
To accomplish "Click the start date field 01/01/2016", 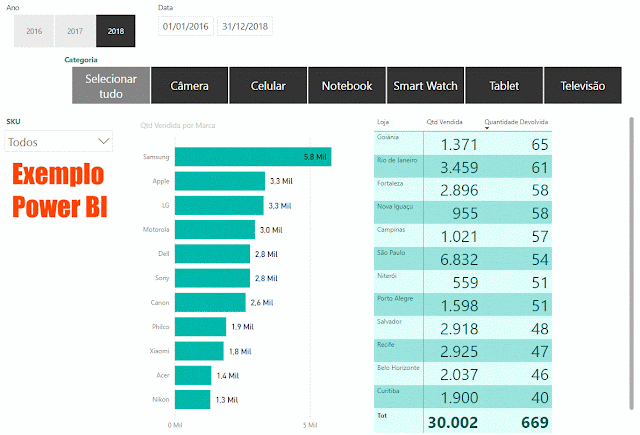I will [186, 27].
